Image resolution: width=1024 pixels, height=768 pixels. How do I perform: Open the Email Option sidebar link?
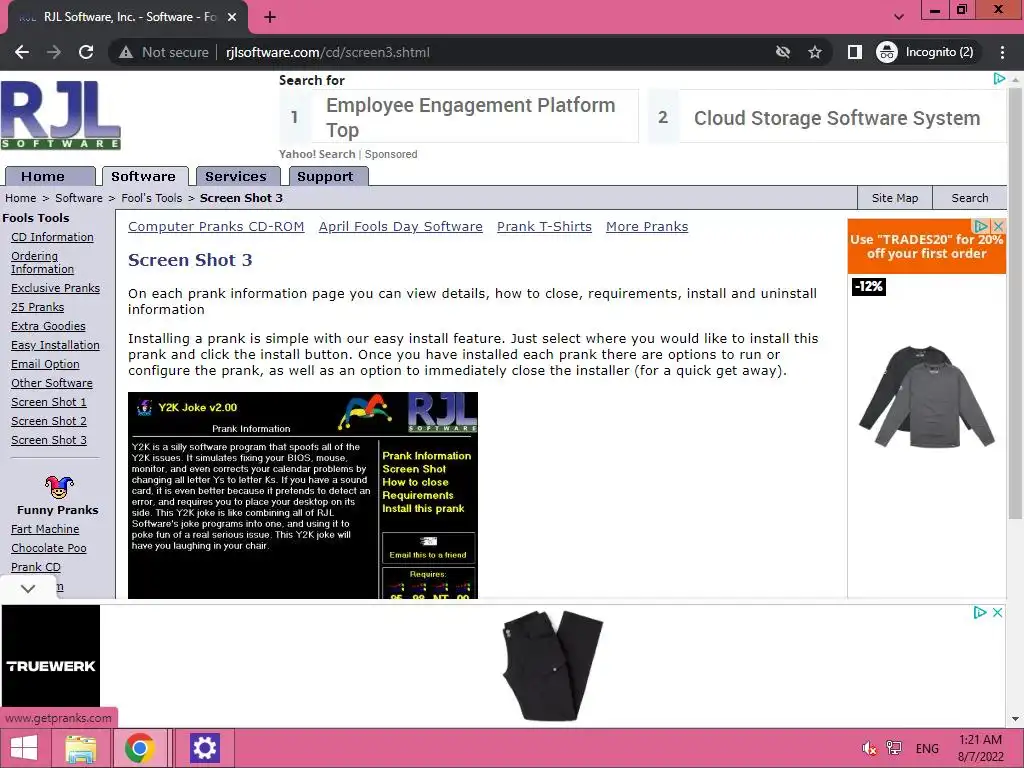point(45,364)
